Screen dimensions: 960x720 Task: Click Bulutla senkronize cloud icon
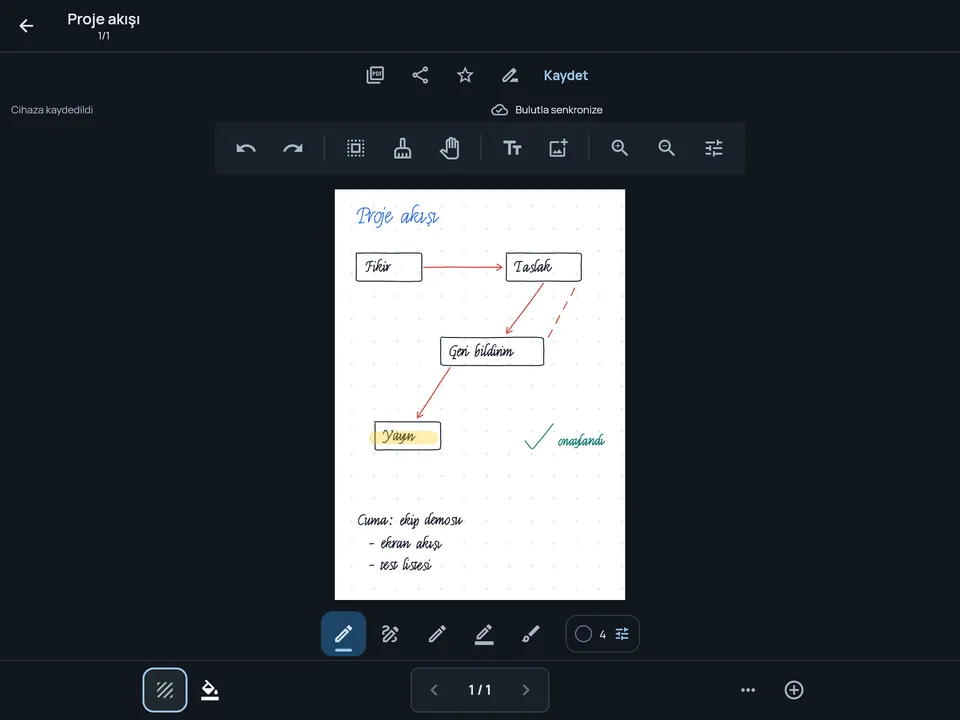(500, 110)
